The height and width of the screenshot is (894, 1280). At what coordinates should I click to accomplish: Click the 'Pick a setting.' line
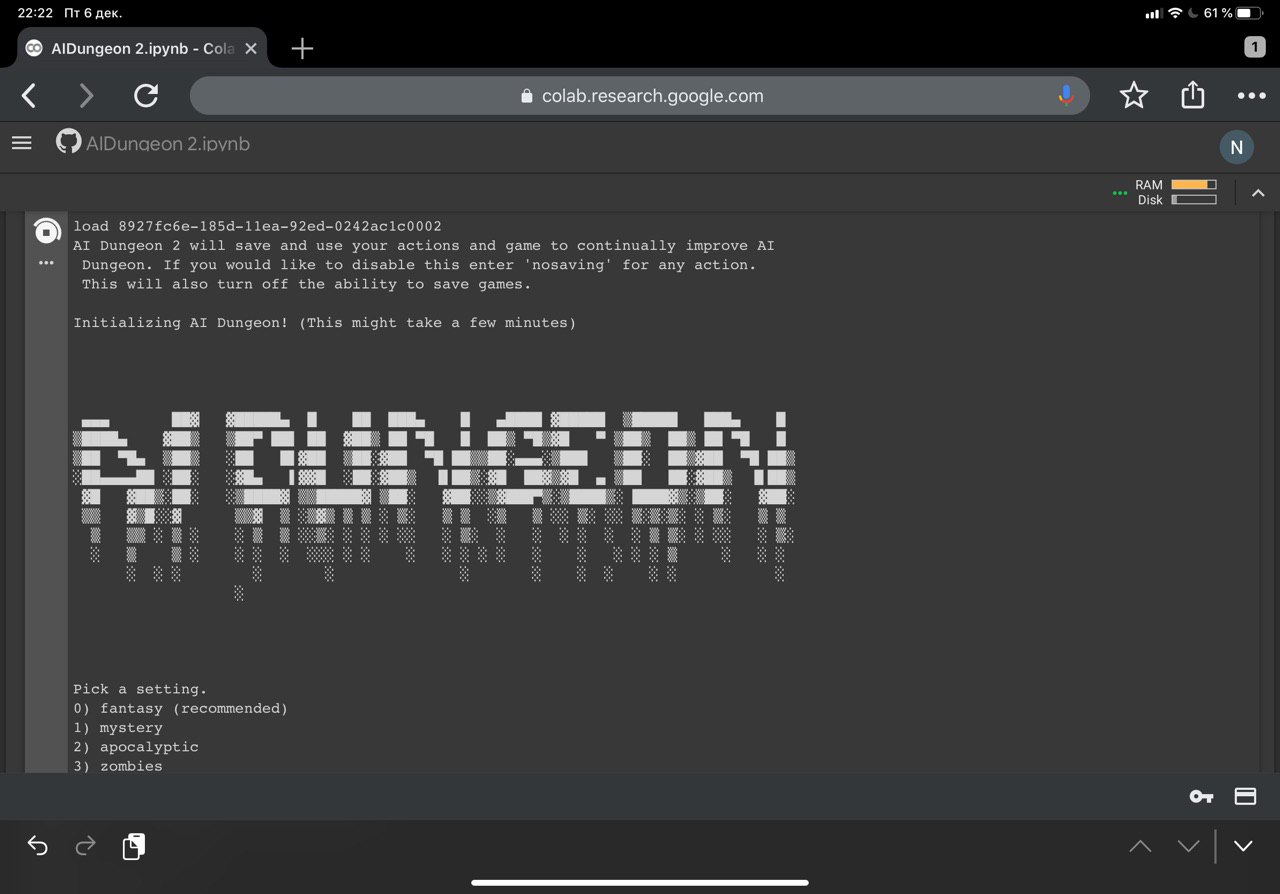(x=140, y=689)
